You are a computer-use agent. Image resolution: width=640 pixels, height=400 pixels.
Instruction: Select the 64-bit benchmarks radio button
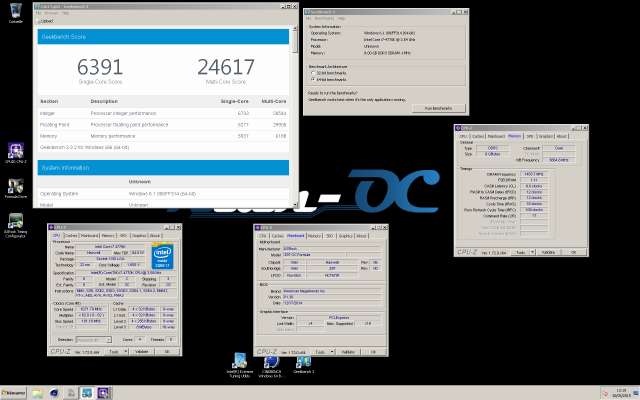pyautogui.click(x=313, y=79)
